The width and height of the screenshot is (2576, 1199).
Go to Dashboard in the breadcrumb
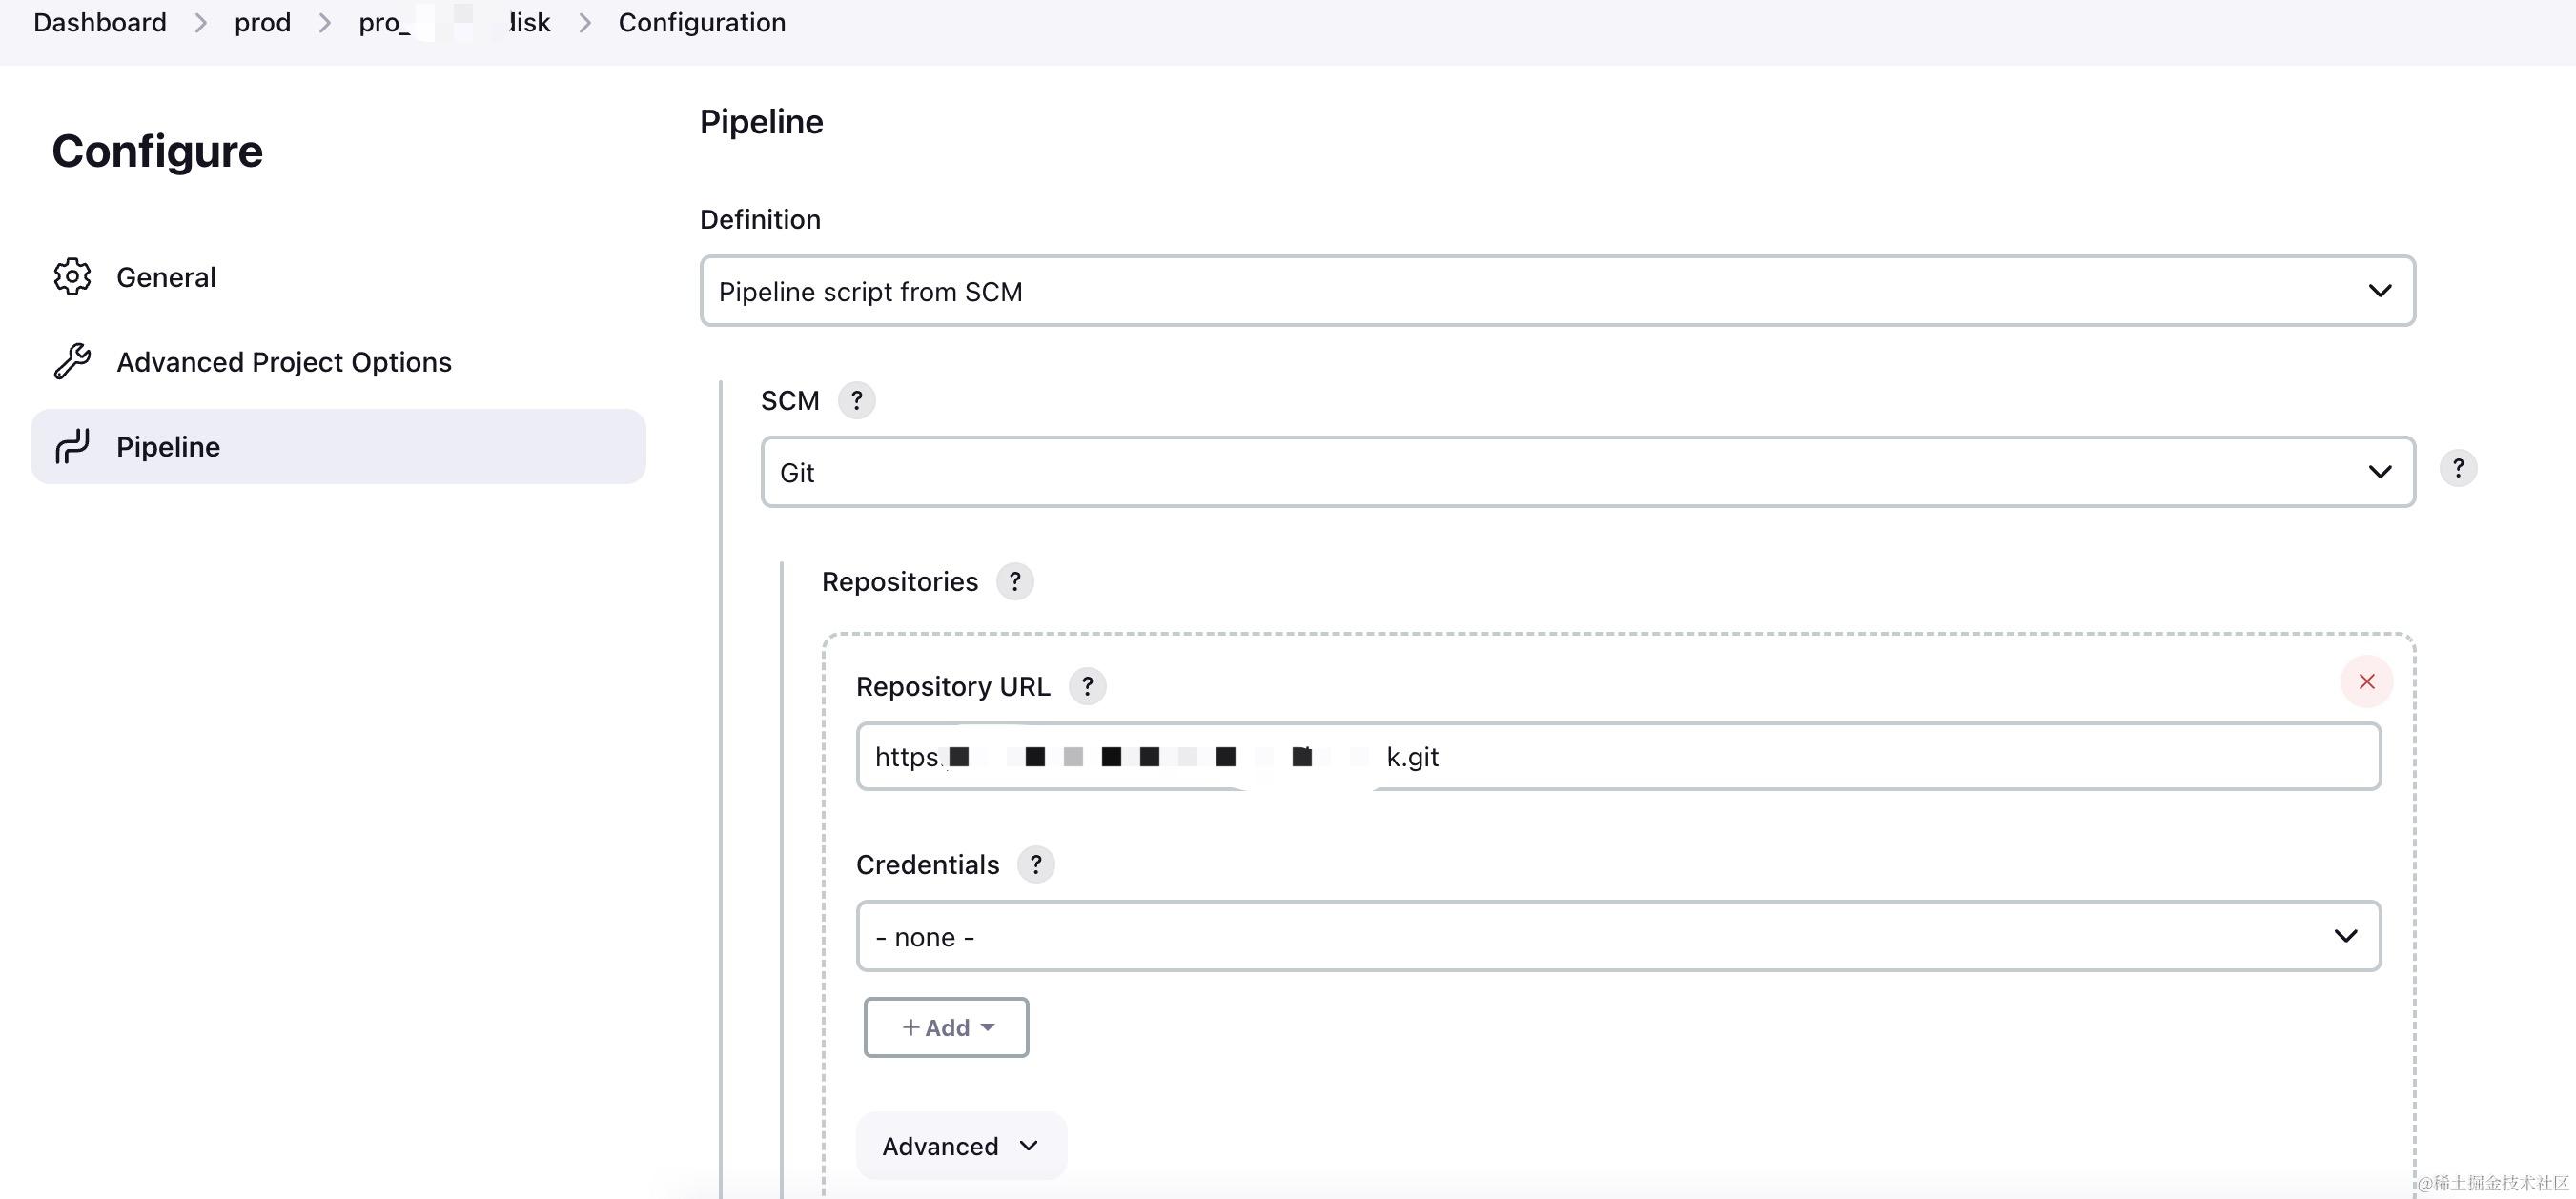tap(100, 22)
